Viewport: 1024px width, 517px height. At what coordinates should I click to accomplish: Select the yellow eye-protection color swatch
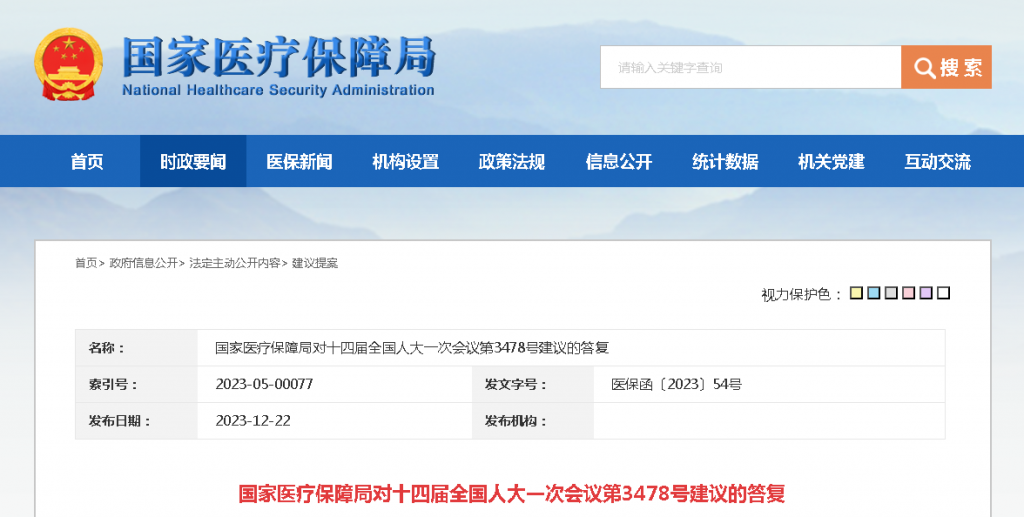pyautogui.click(x=856, y=293)
